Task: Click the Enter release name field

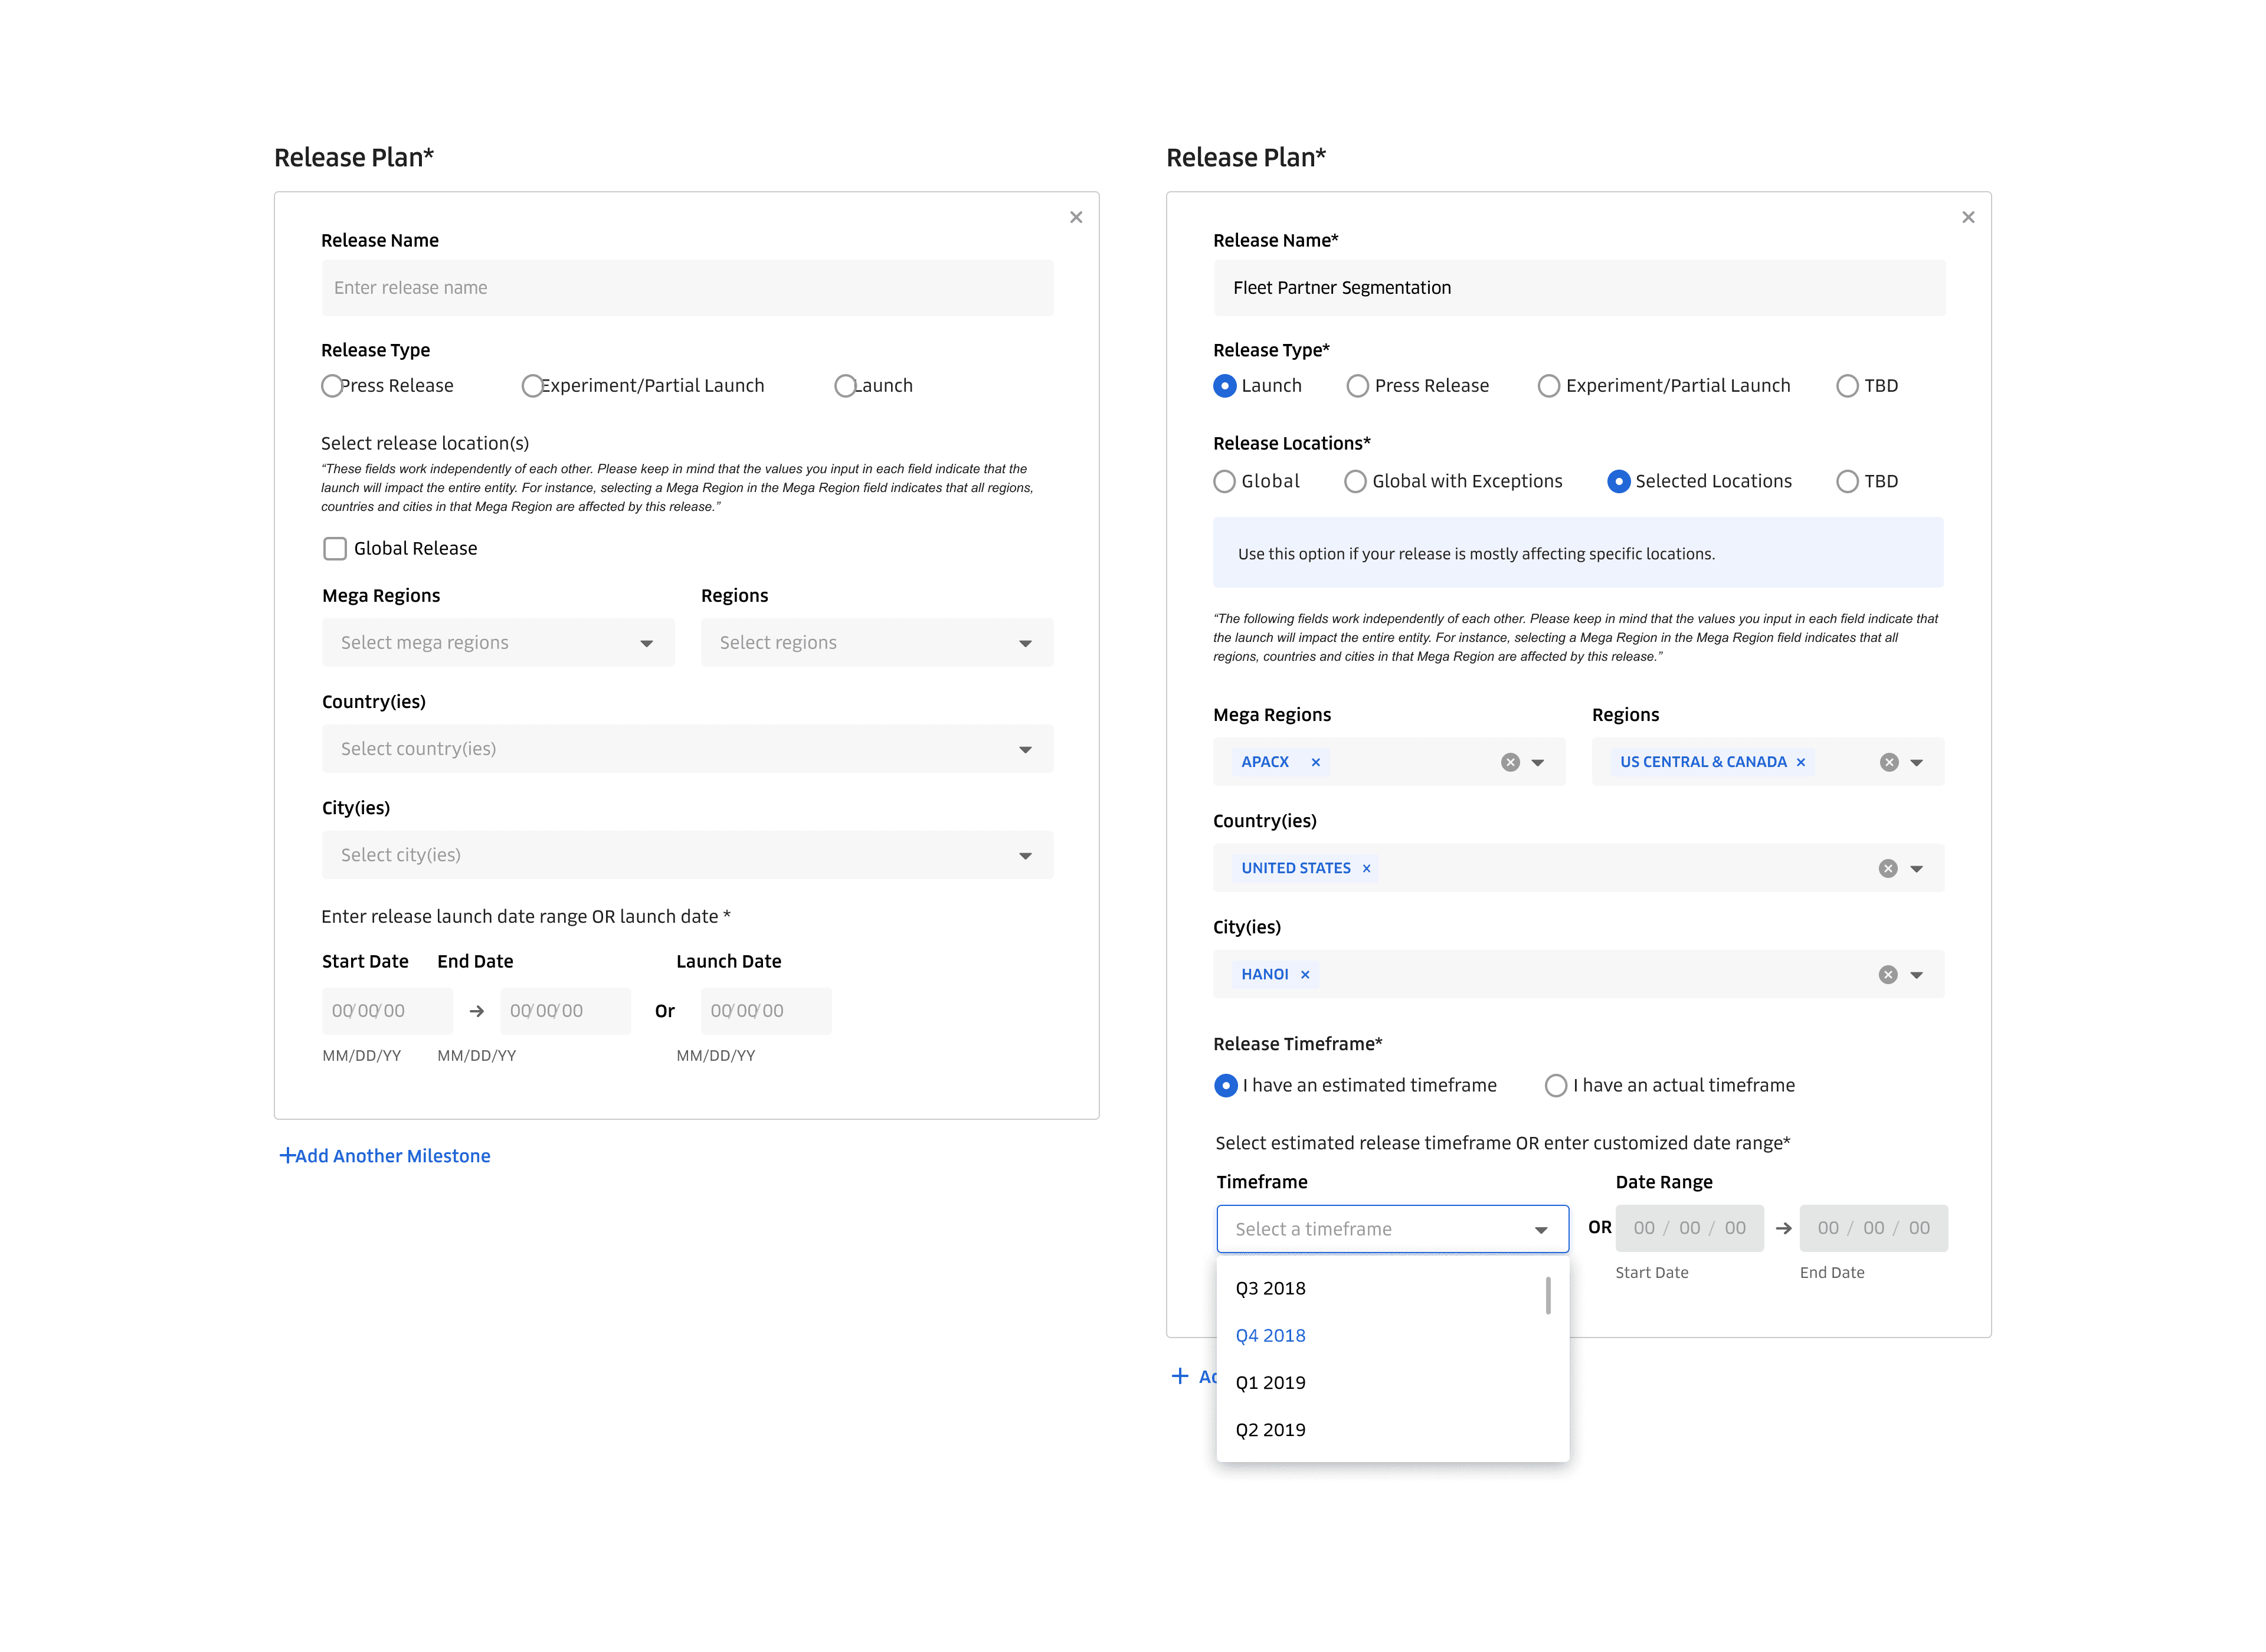Action: [x=688, y=288]
